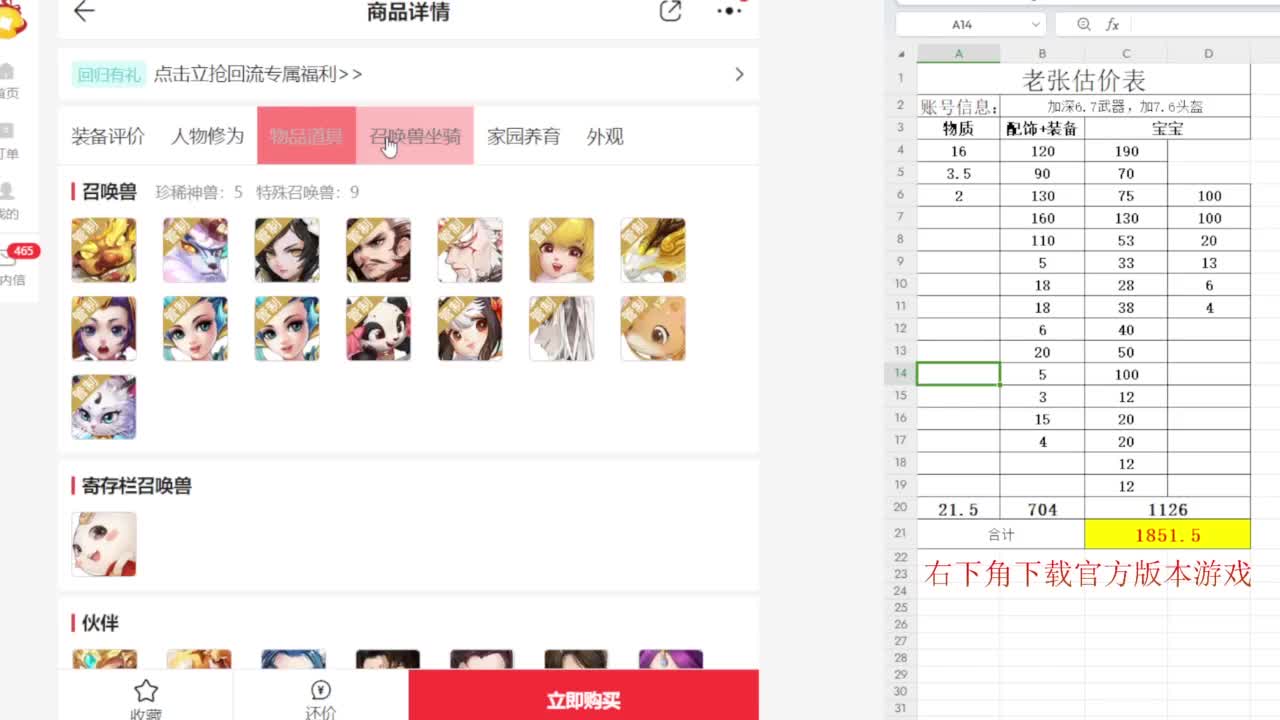Click red text 右下角下载官方版本游戏
The image size is (1280, 720).
point(1088,574)
